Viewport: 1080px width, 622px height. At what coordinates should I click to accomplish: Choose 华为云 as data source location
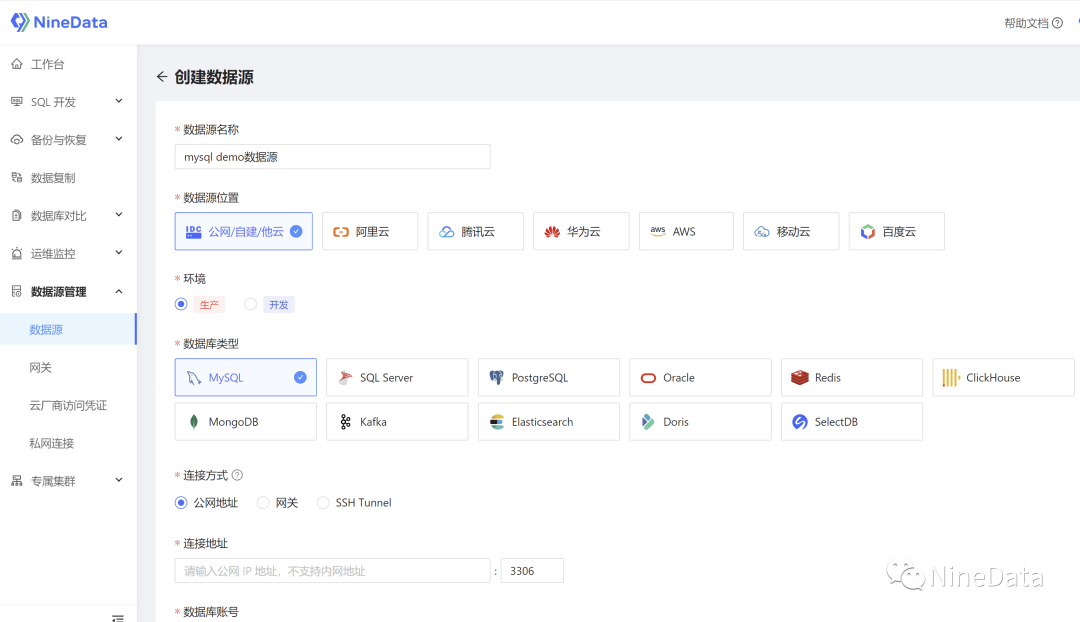(581, 231)
